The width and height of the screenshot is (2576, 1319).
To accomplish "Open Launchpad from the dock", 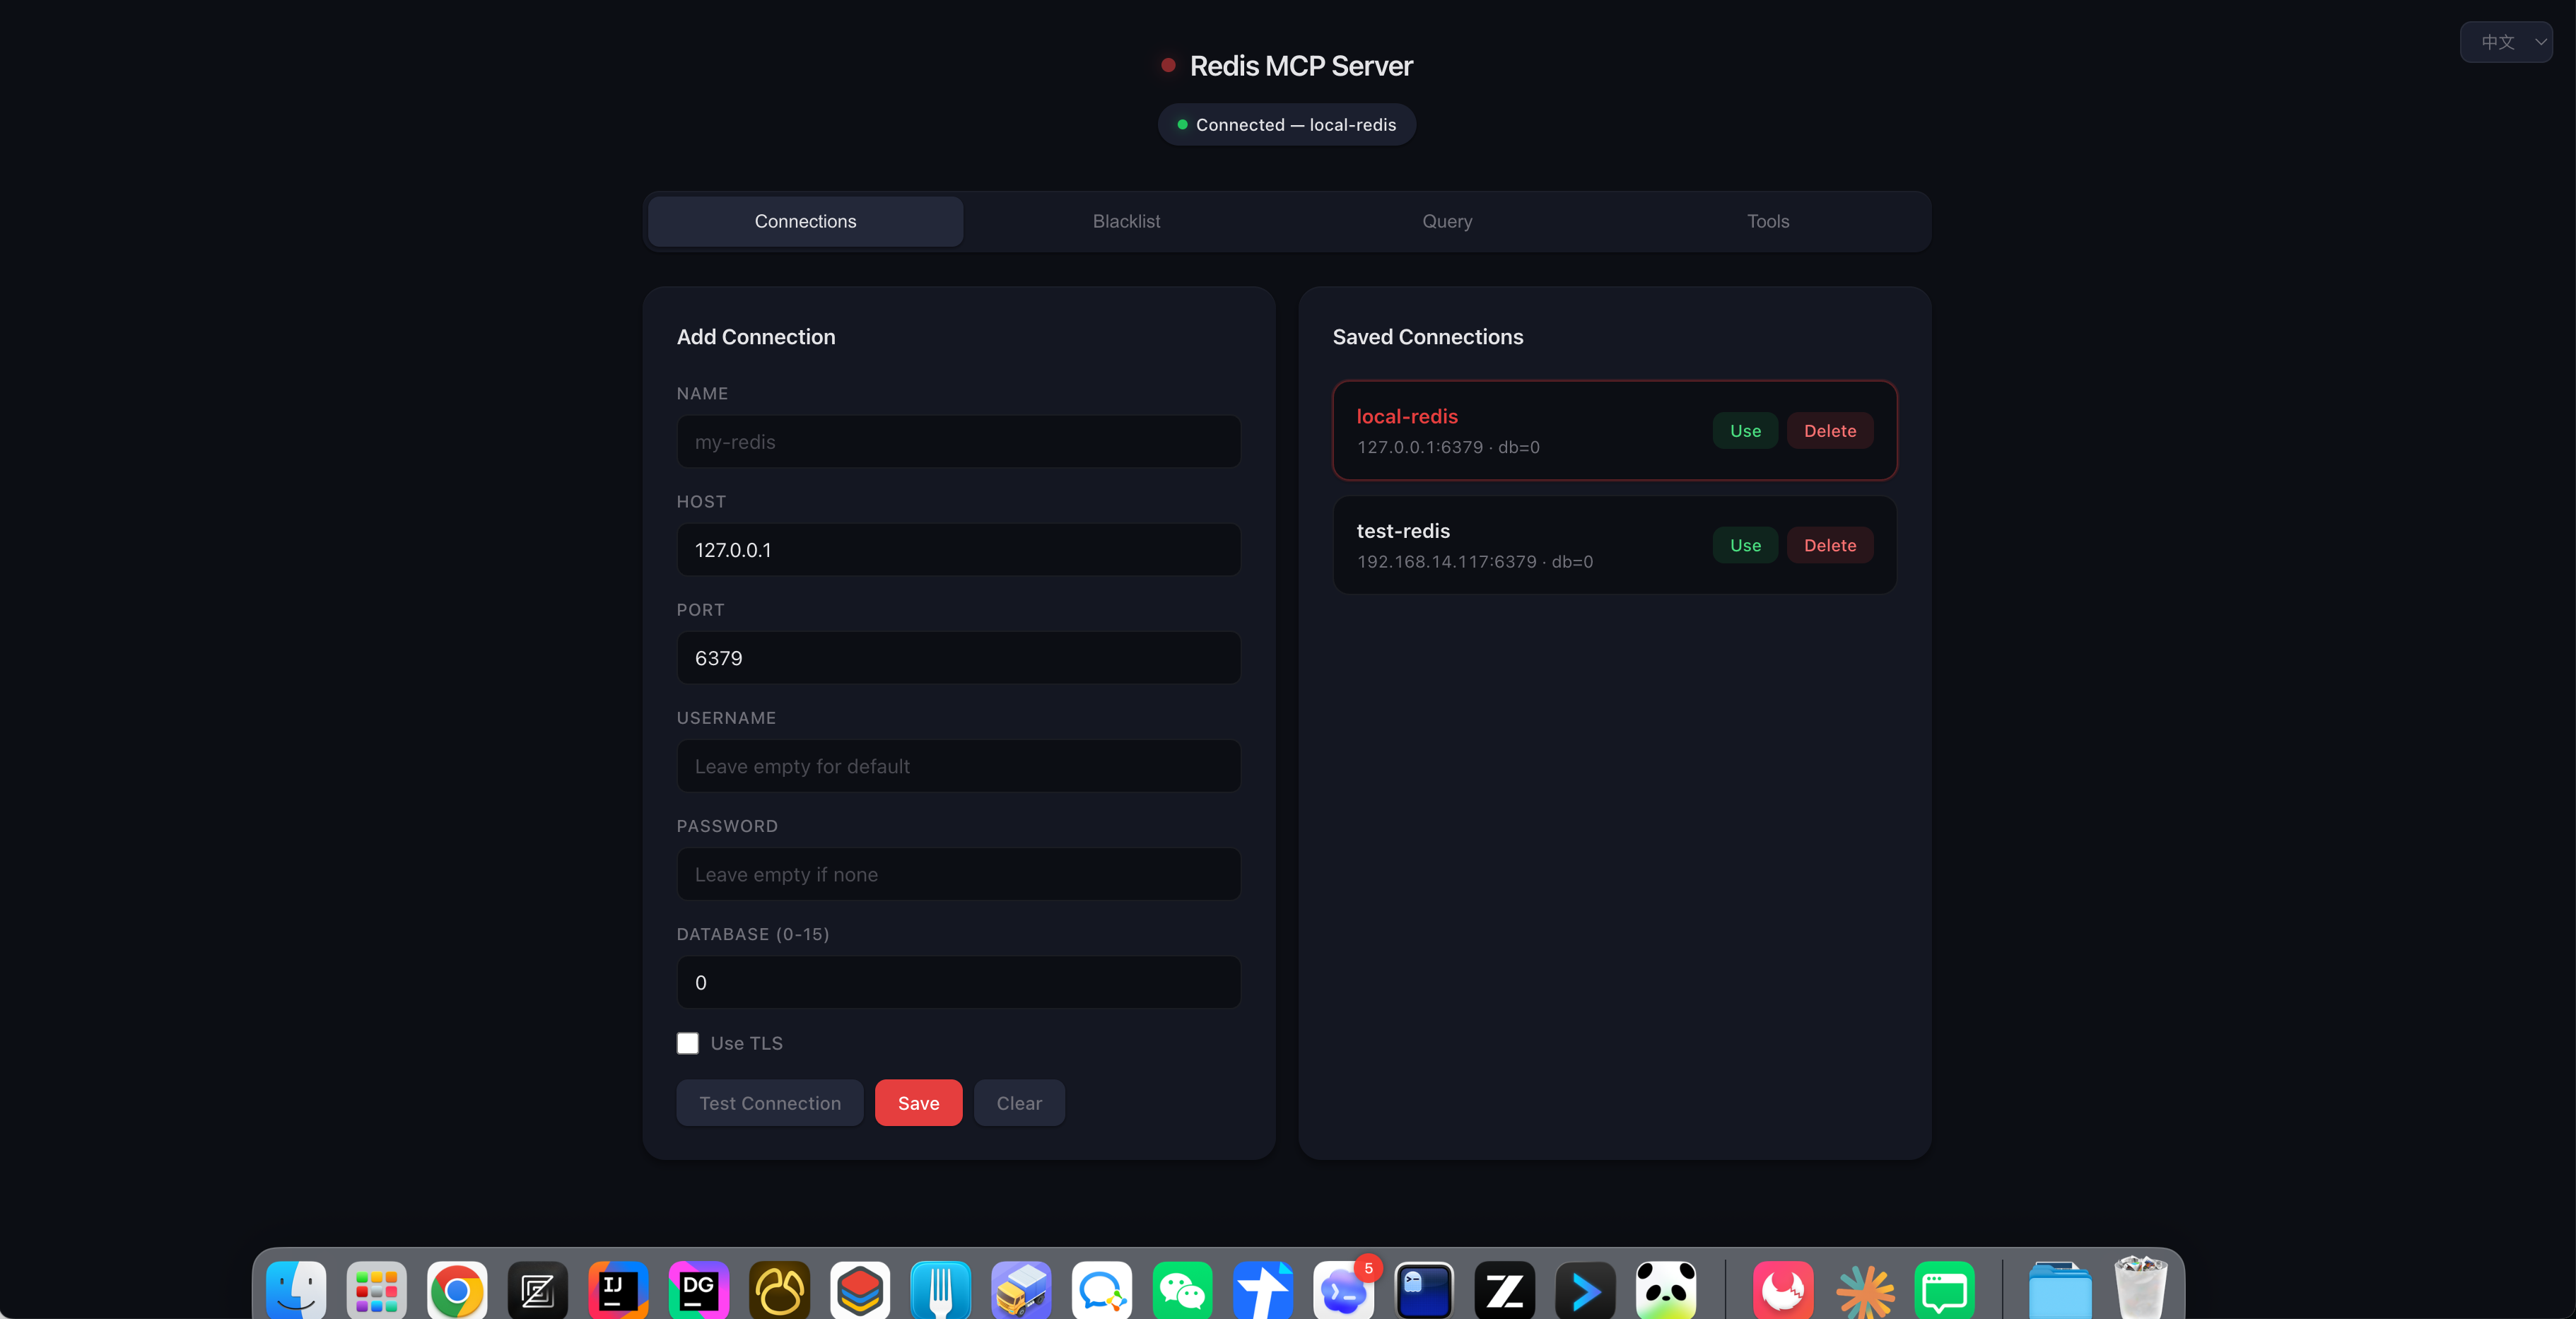I will click(x=377, y=1290).
